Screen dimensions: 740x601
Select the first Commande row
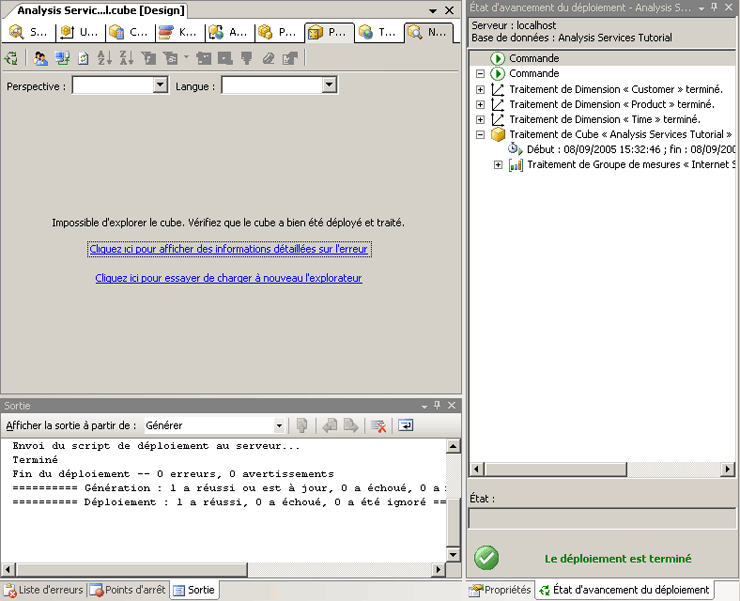[x=602, y=58]
